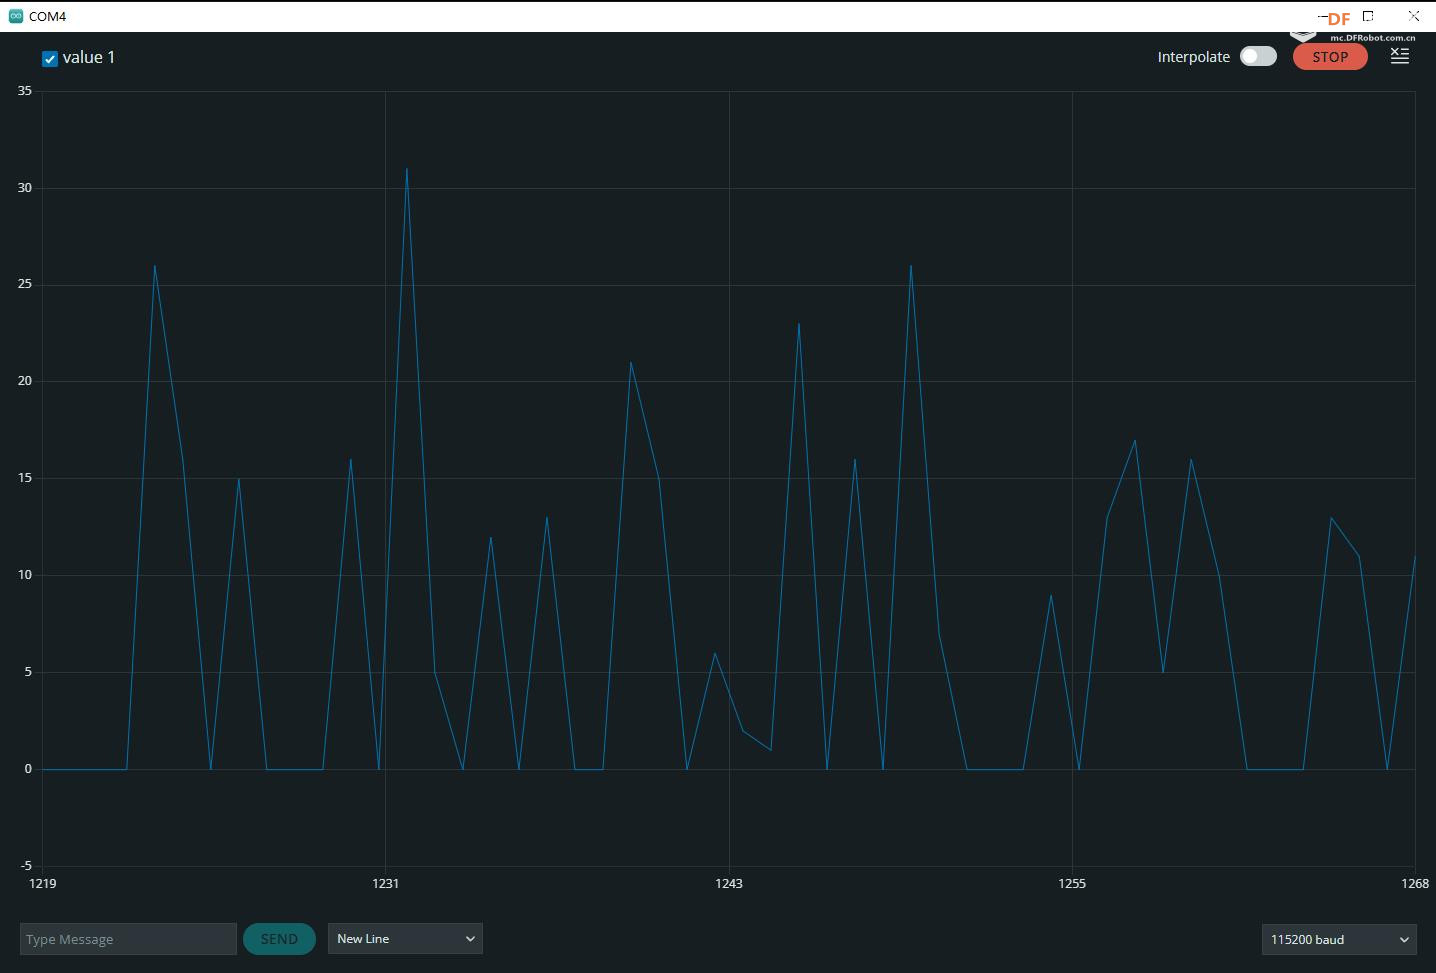Click the x-axis label 1219
The image size is (1436, 973).
tap(43, 883)
